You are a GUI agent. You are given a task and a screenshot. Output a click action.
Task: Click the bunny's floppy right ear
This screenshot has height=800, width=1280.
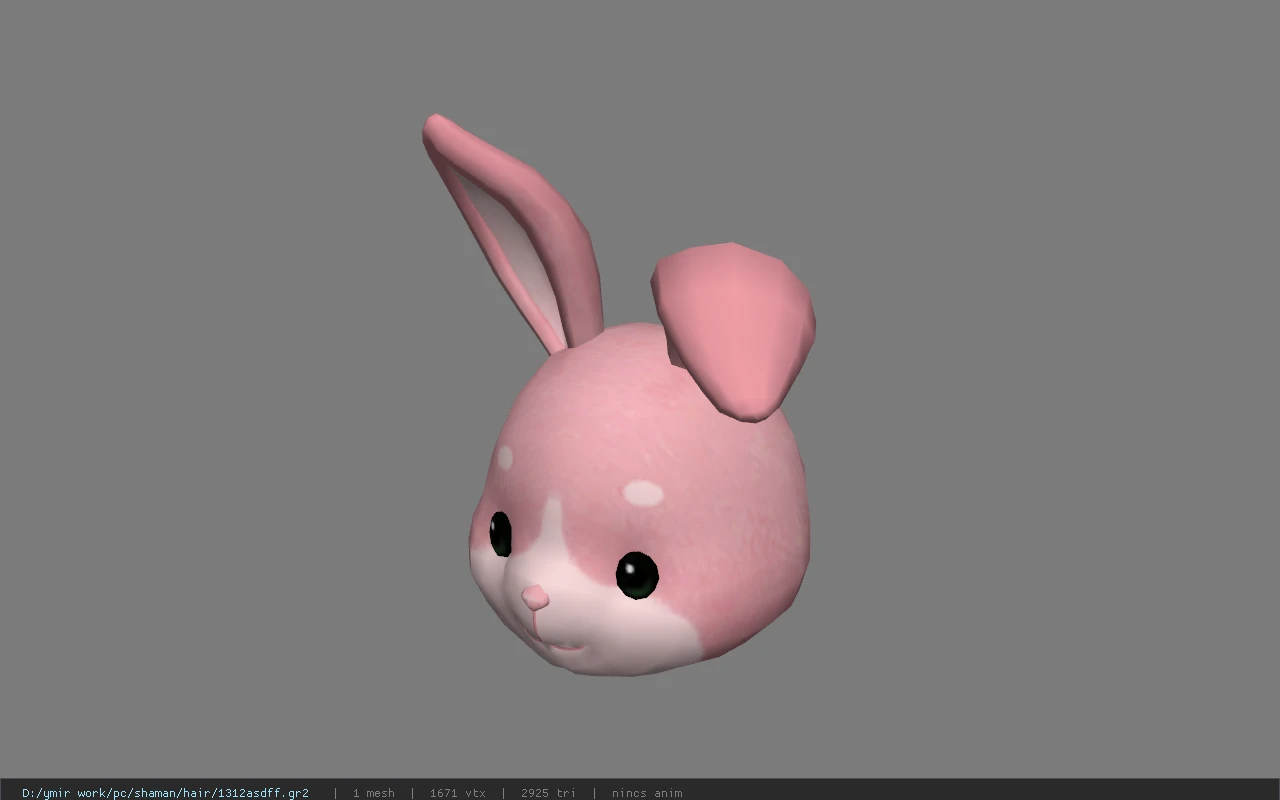[735, 328]
